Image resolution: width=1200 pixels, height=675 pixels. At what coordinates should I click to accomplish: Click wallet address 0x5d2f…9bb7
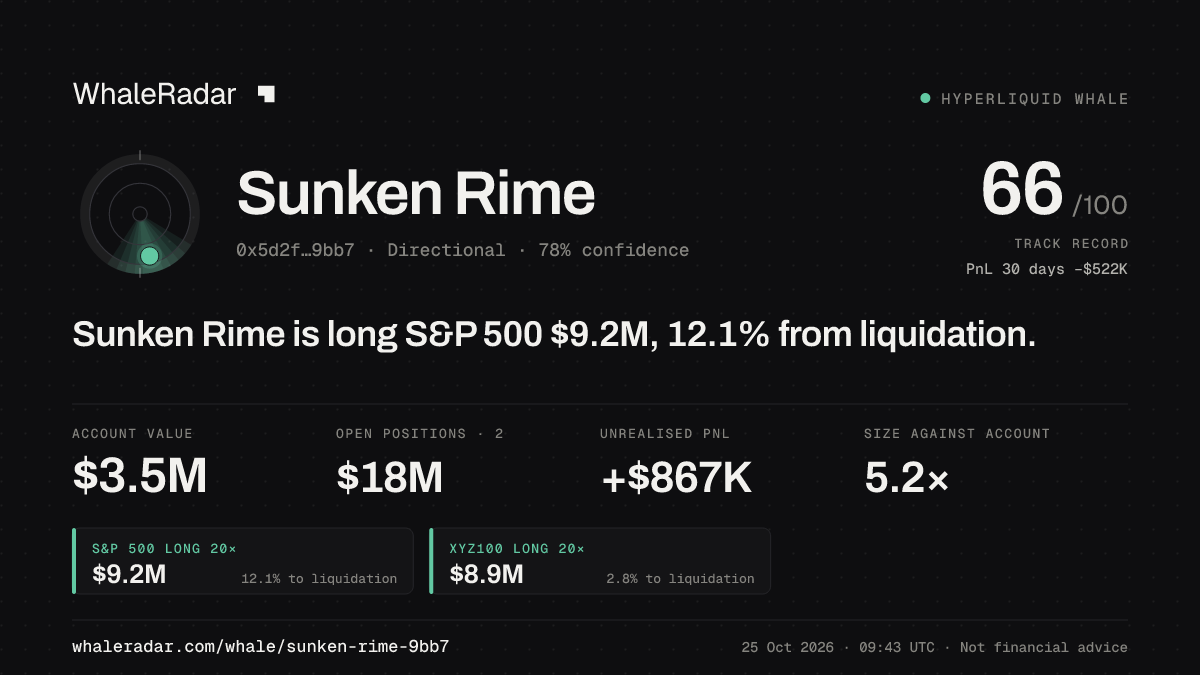pyautogui.click(x=295, y=250)
